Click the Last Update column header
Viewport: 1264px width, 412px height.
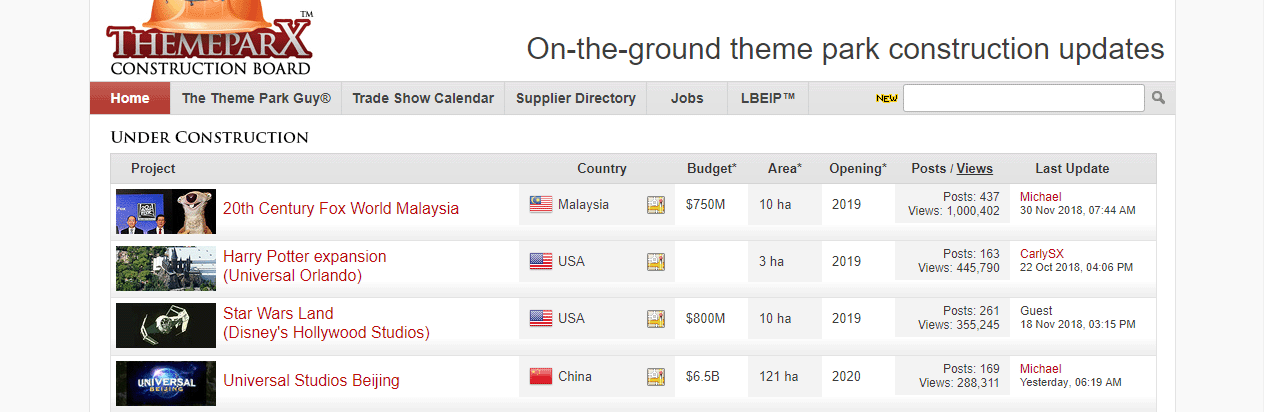coord(1072,169)
